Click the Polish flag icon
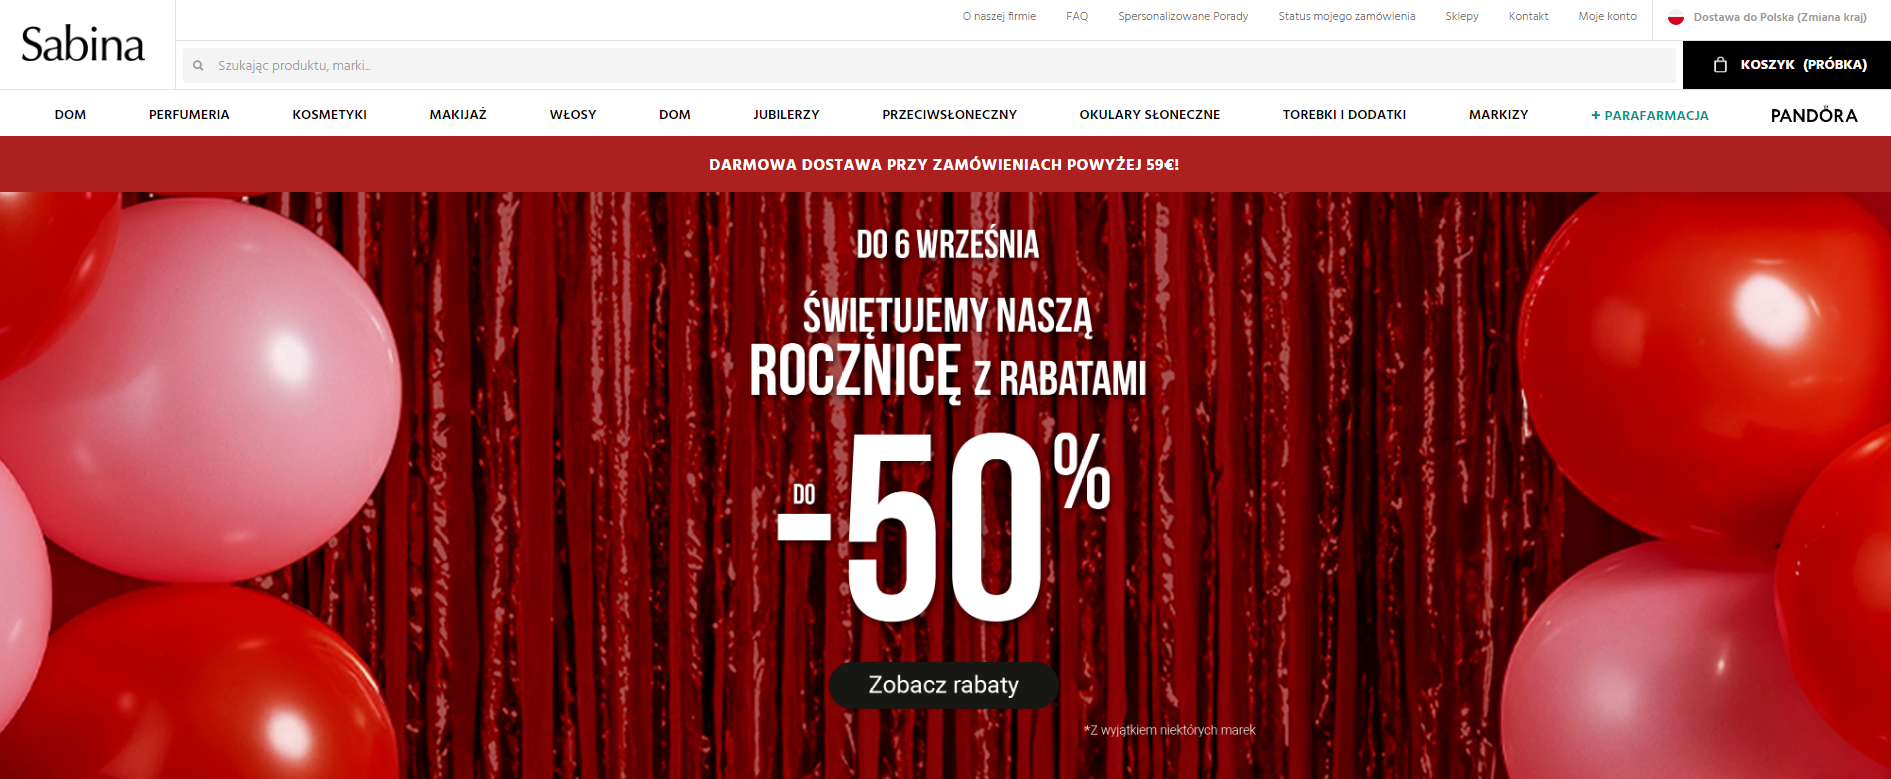1891x779 pixels. coord(1676,17)
